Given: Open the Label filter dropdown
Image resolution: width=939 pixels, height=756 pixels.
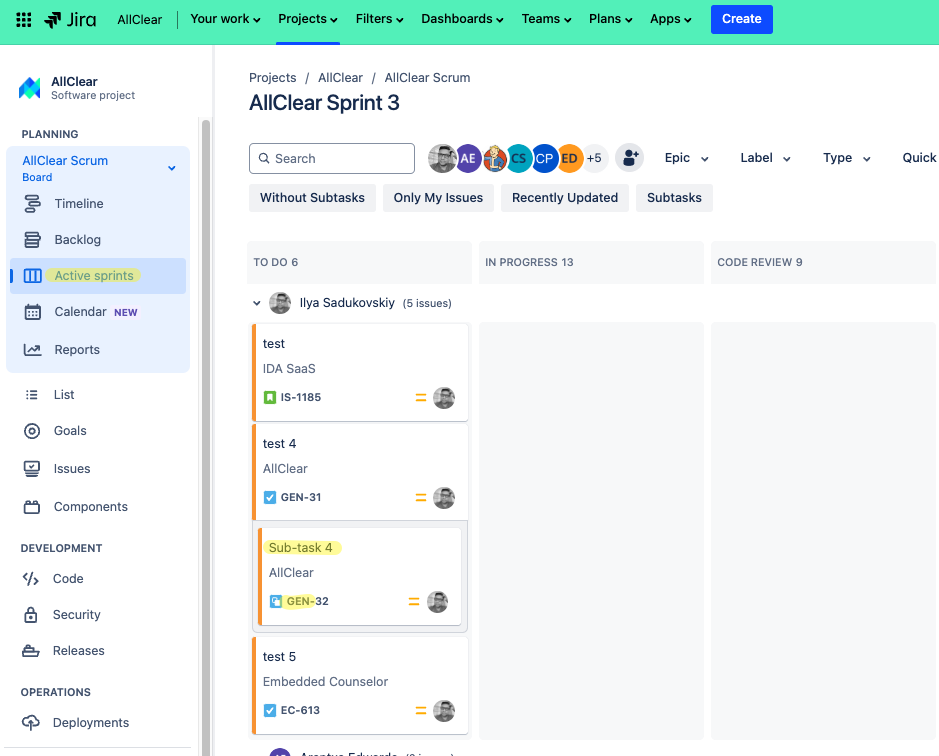Looking at the screenshot, I should 763,158.
